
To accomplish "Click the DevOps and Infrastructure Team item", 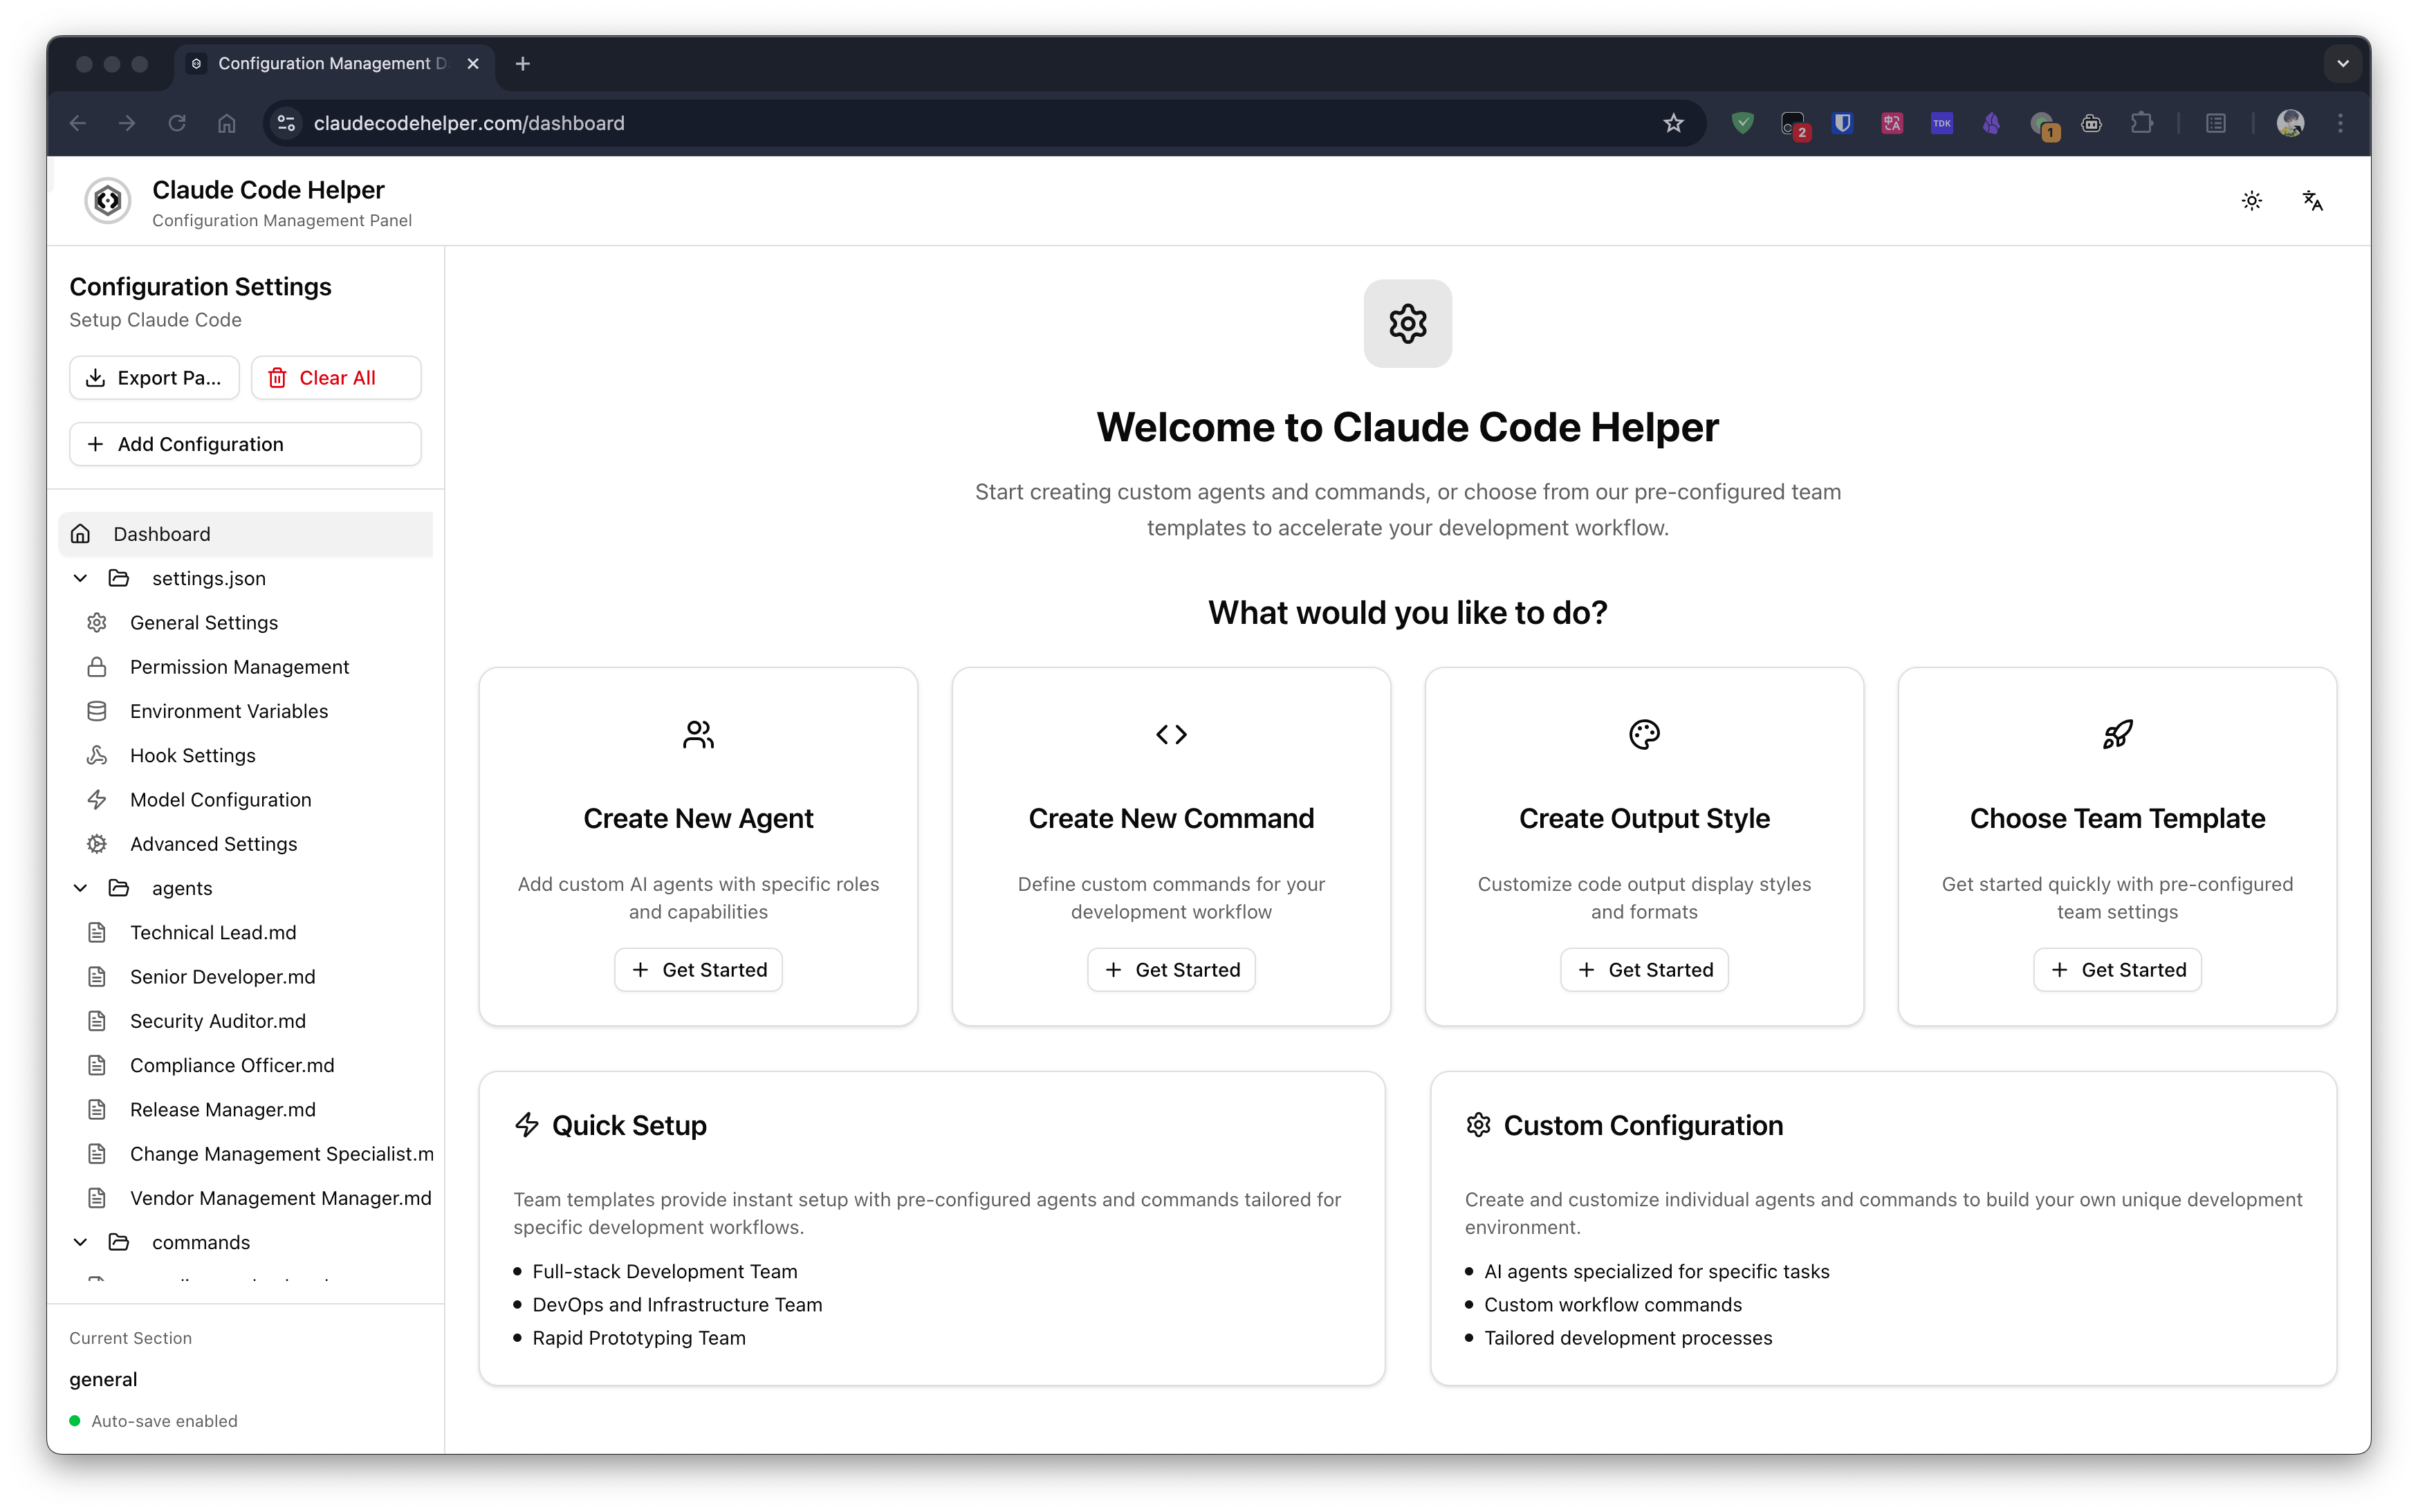I will pos(677,1304).
